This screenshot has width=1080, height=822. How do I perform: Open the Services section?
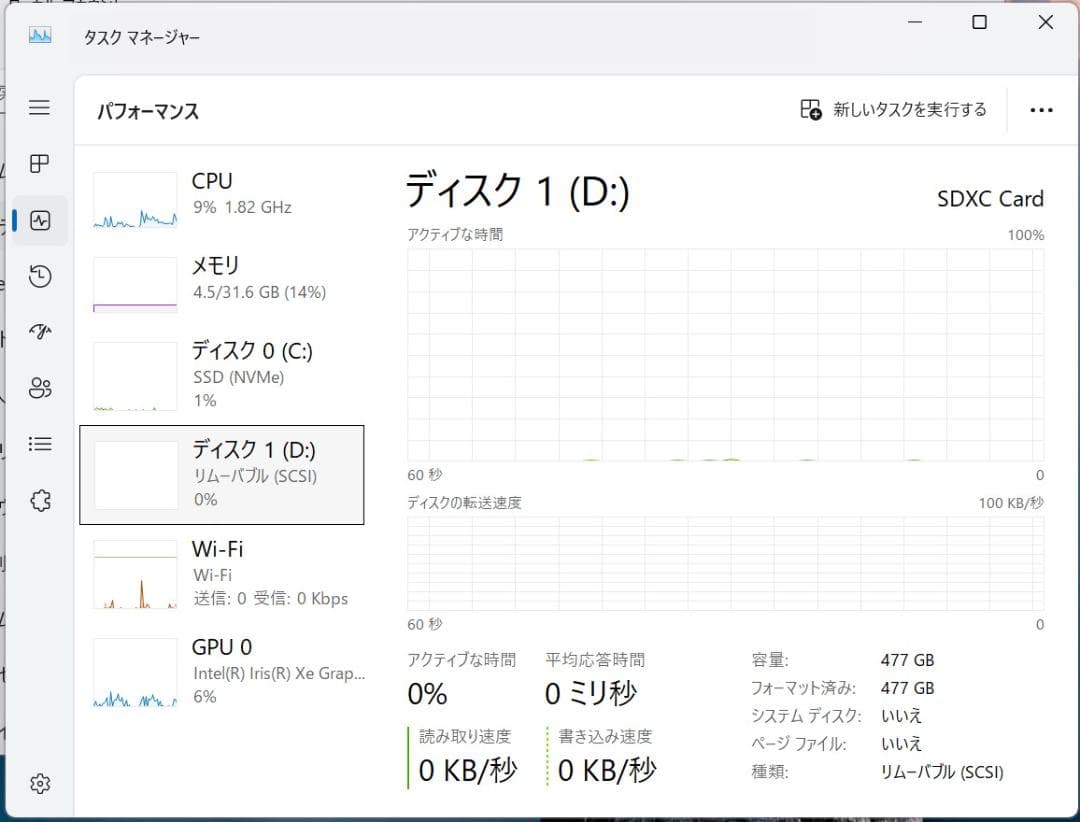pos(40,500)
